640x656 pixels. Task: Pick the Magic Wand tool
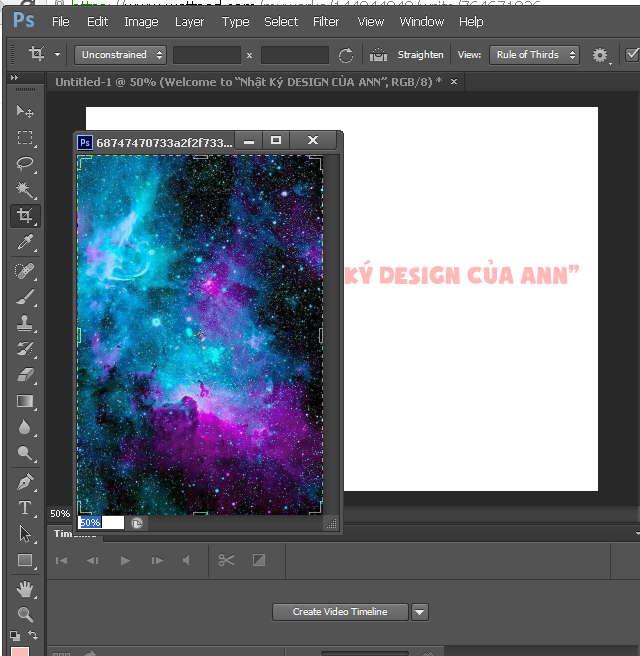point(25,190)
